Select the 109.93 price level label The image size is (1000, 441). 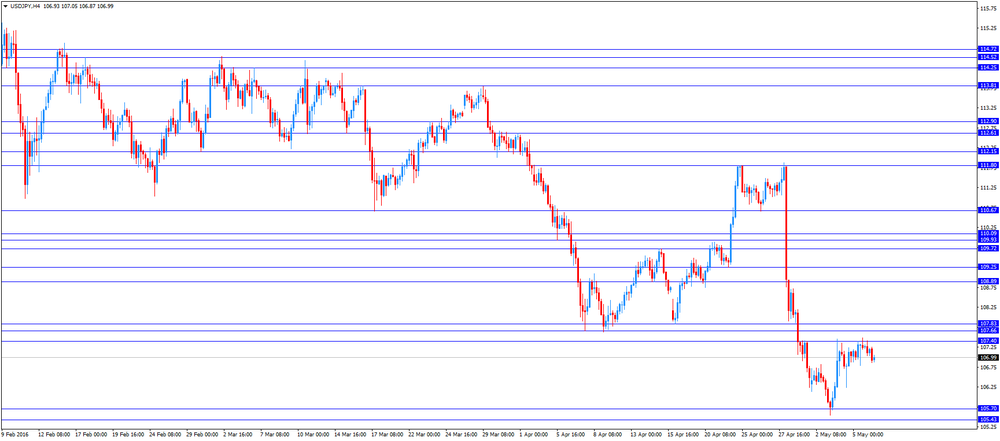point(988,240)
